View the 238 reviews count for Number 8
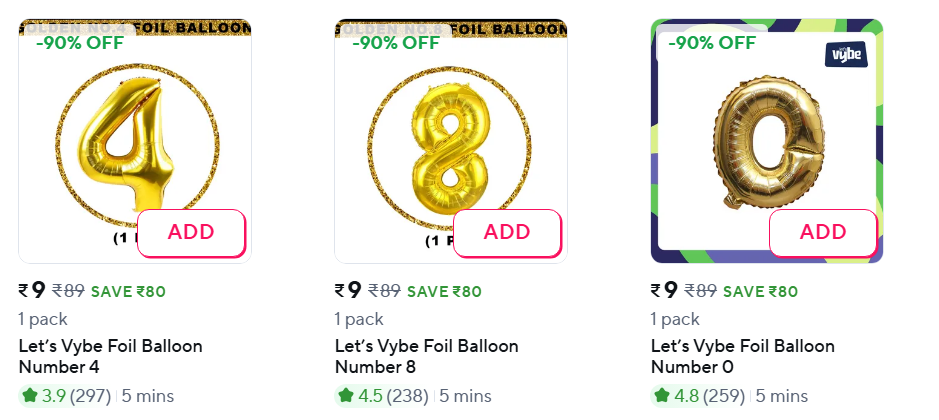Image resolution: width=939 pixels, height=420 pixels. 408,396
